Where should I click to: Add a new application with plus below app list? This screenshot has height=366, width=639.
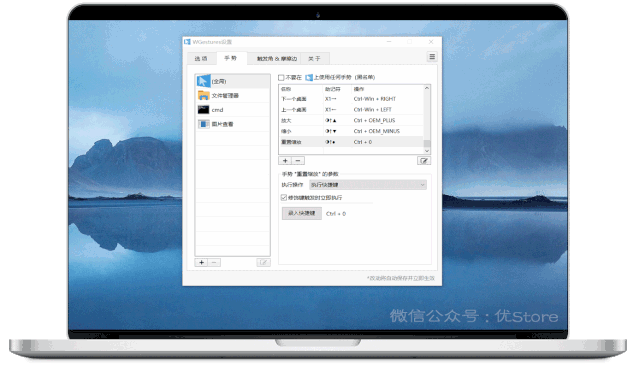click(x=201, y=262)
